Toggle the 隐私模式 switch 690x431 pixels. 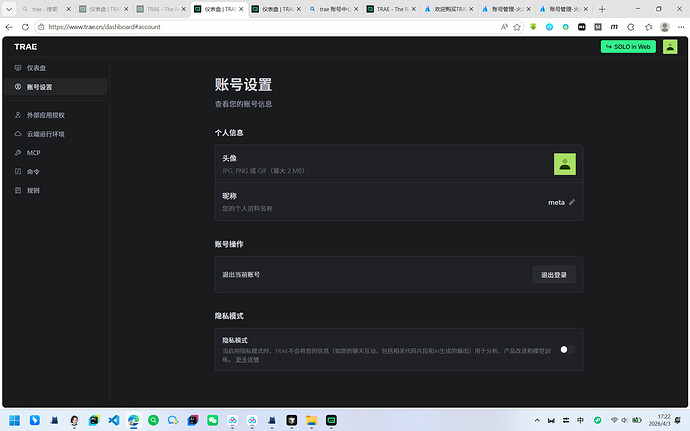(566, 350)
